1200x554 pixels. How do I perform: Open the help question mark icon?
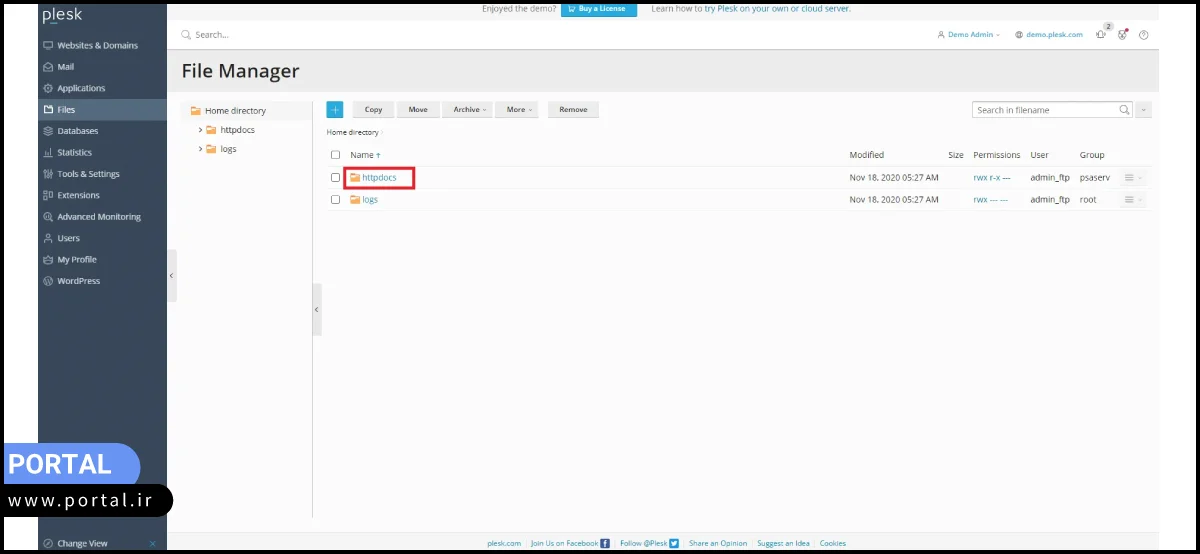click(1144, 35)
